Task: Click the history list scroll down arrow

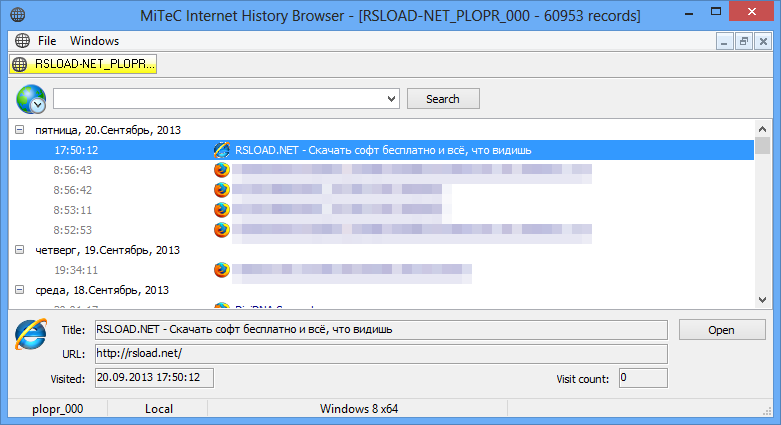Action: 762,300
